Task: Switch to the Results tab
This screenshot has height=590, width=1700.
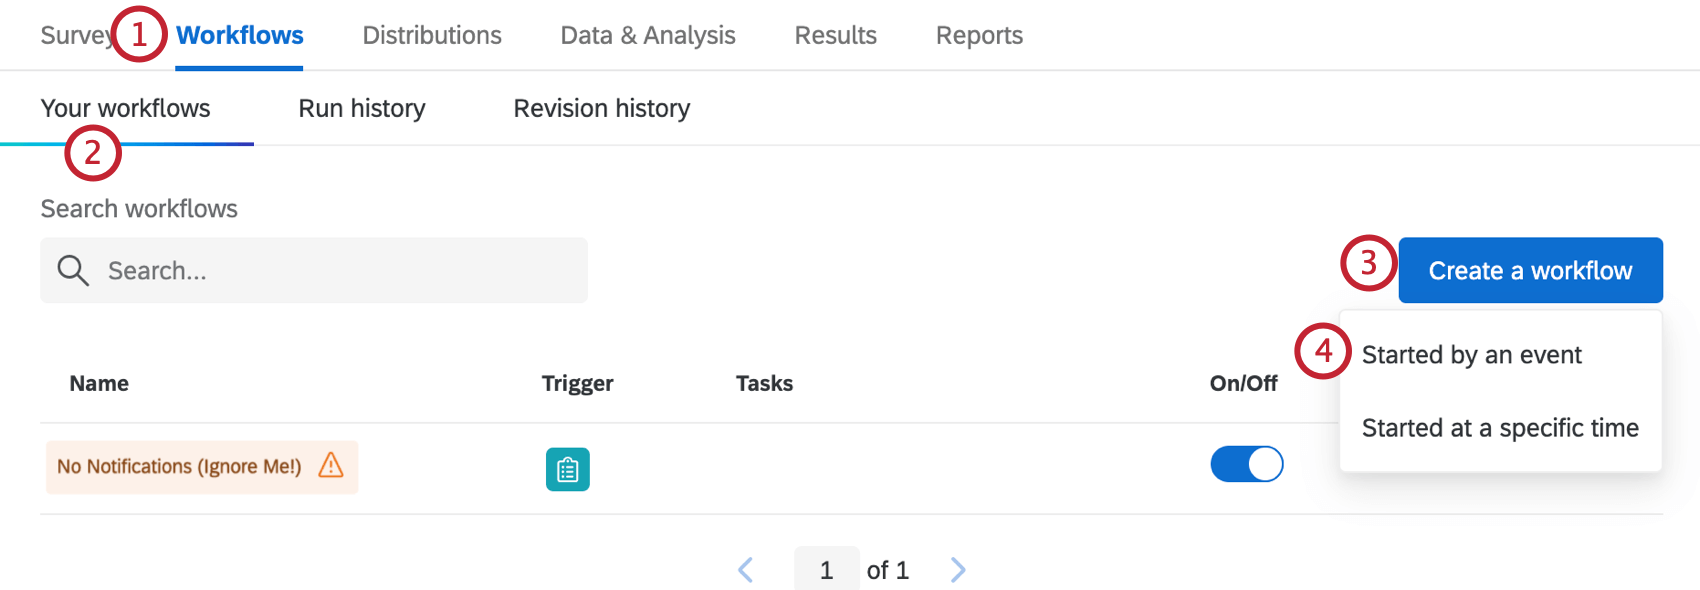Action: tap(836, 36)
